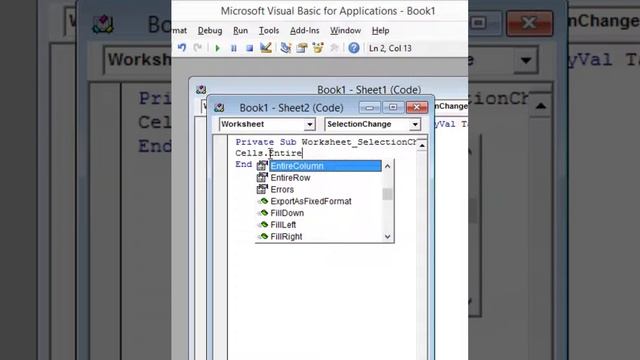This screenshot has width=640, height=360.
Task: Open the Run menu
Action: [240, 31]
